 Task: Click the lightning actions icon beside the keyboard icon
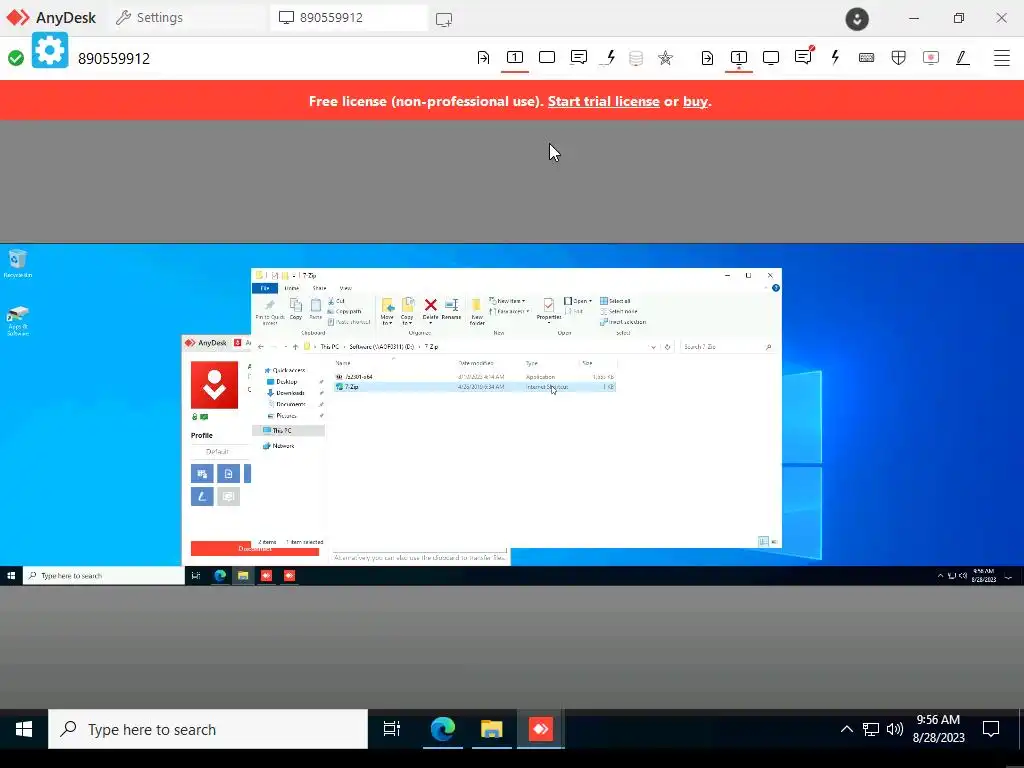pyautogui.click(x=835, y=58)
